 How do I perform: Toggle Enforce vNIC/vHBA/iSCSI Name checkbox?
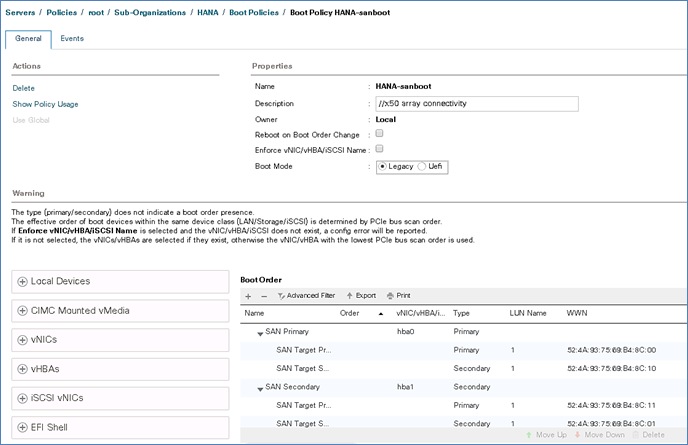pos(380,149)
